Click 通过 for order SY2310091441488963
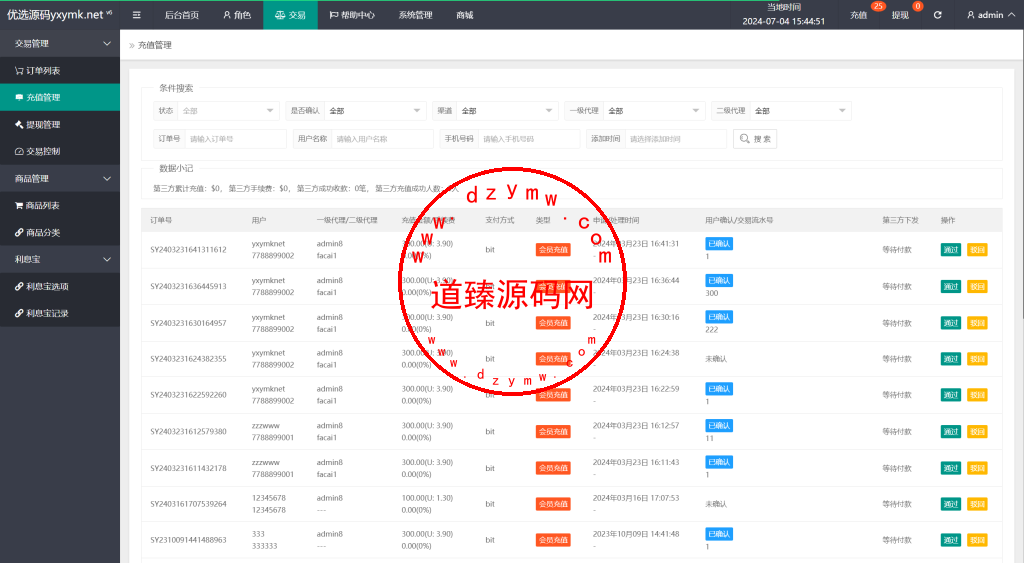Image resolution: width=1024 pixels, height=563 pixels. pos(951,539)
